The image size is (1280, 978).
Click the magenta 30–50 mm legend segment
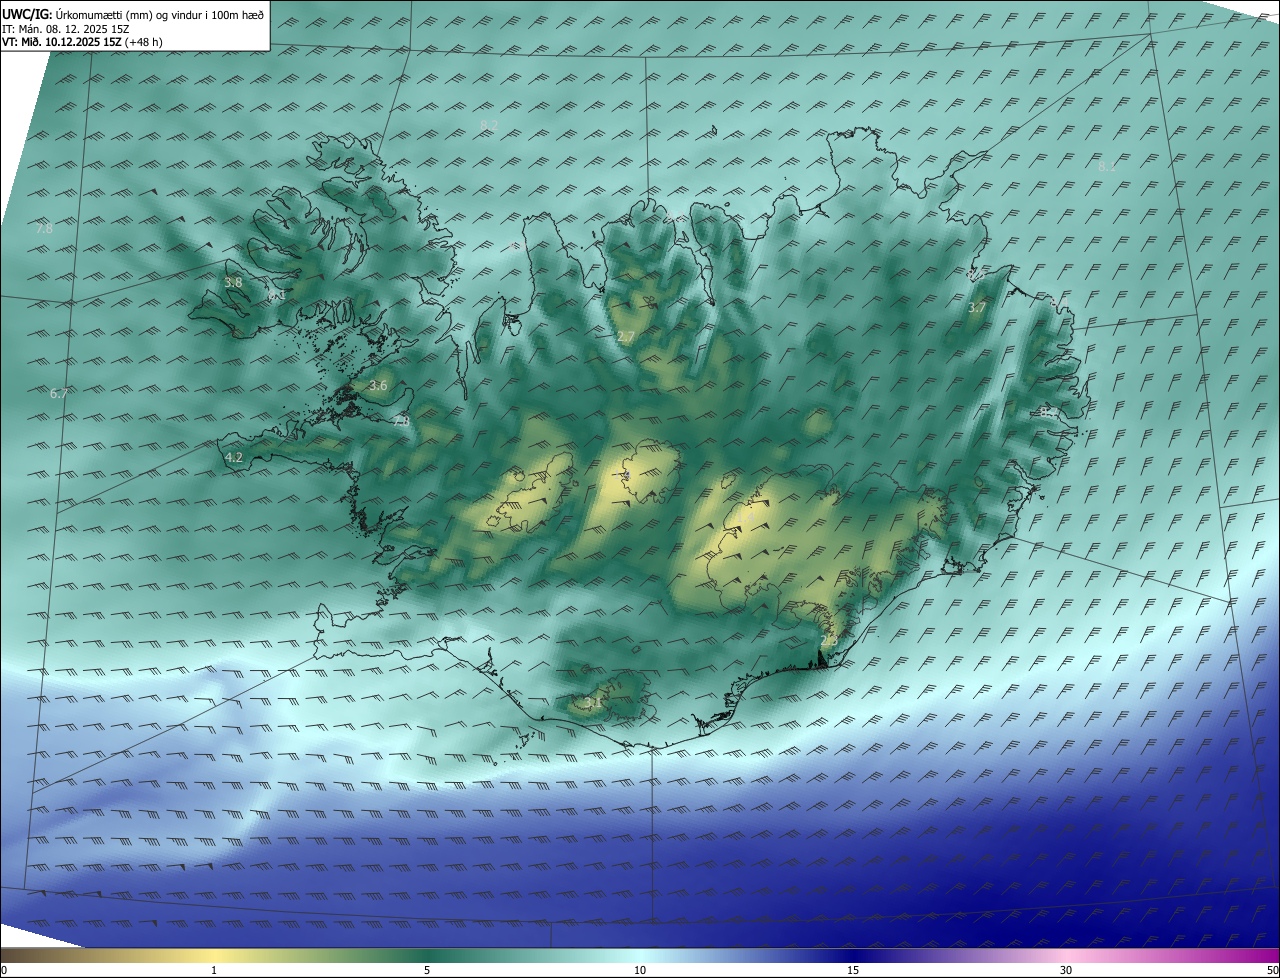pos(1172,955)
